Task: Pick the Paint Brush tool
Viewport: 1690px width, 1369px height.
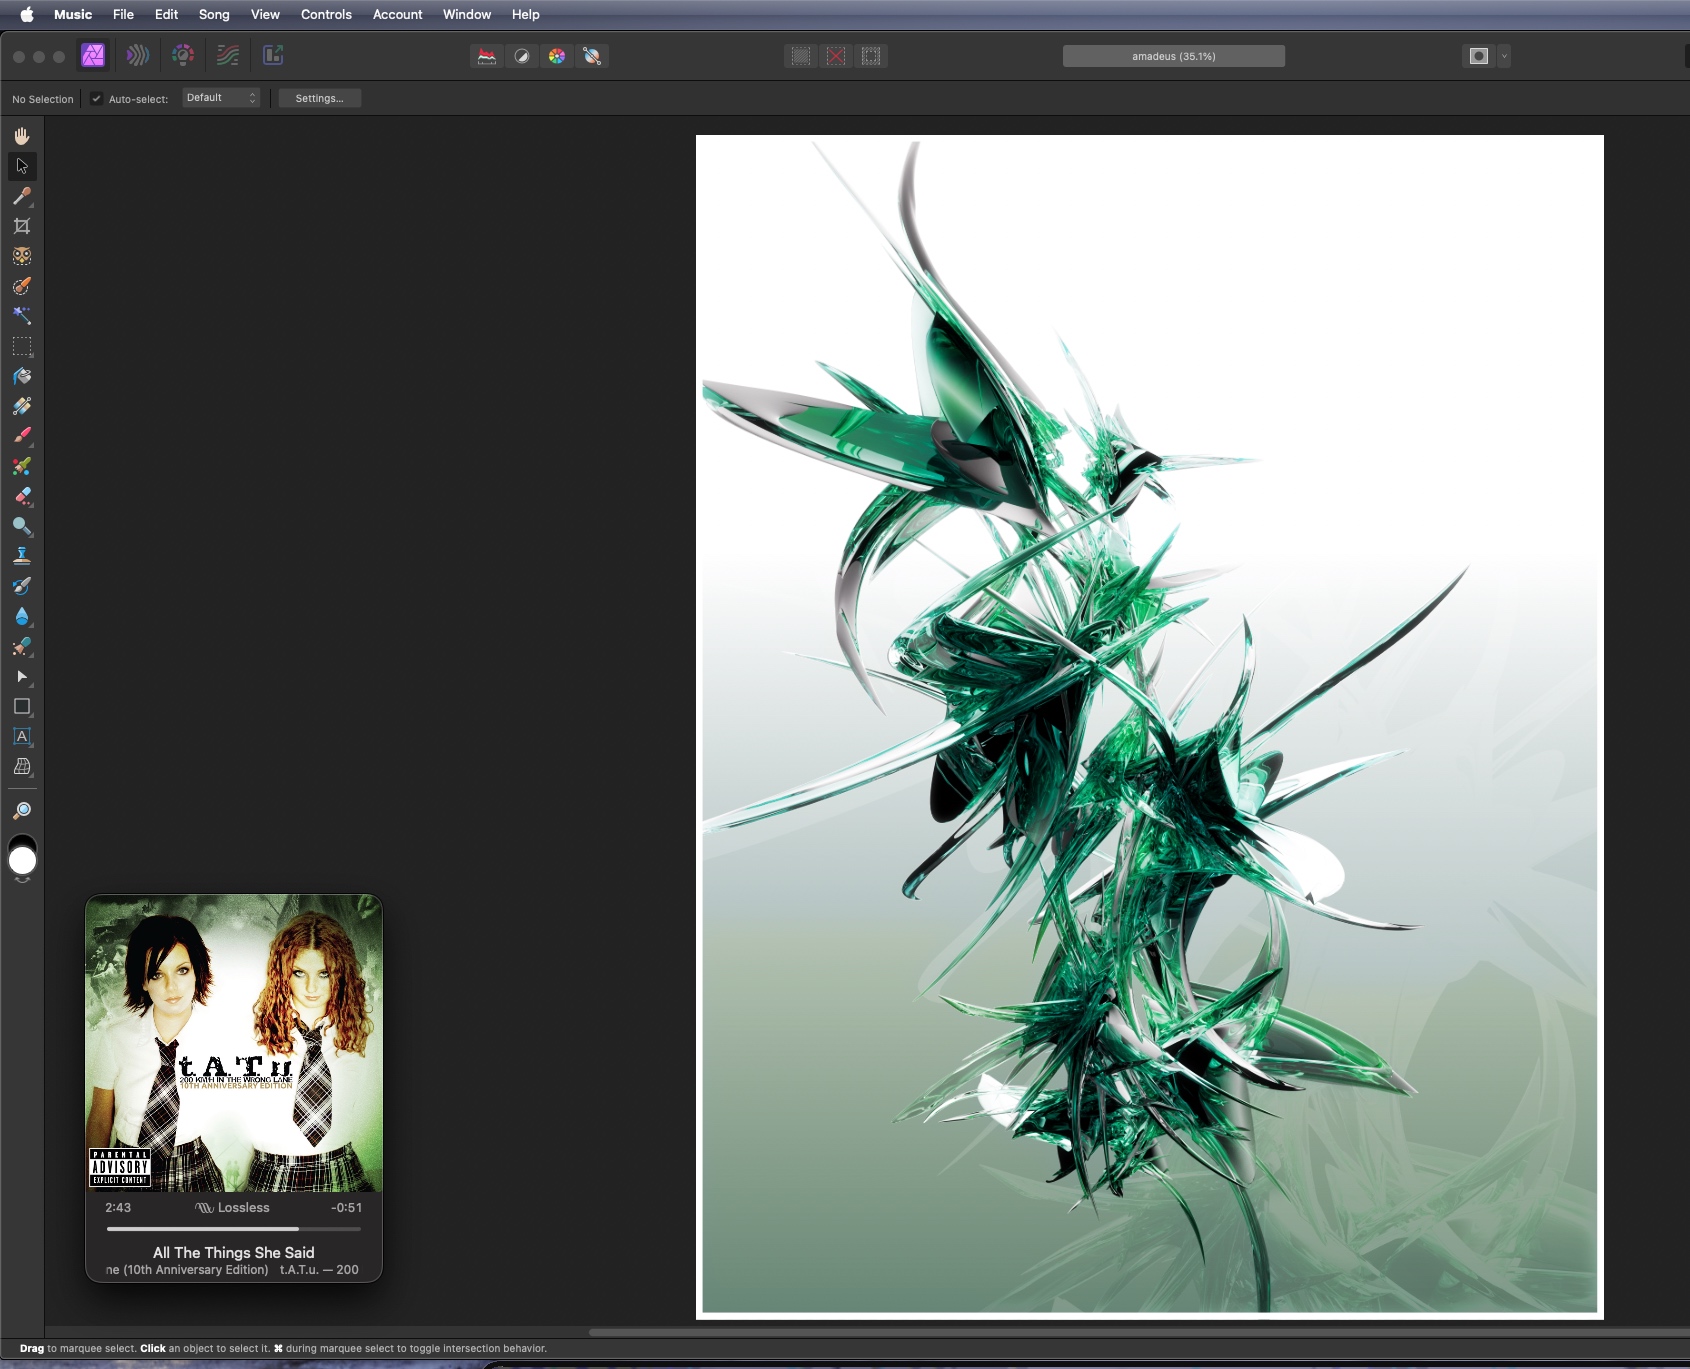Action: point(22,436)
